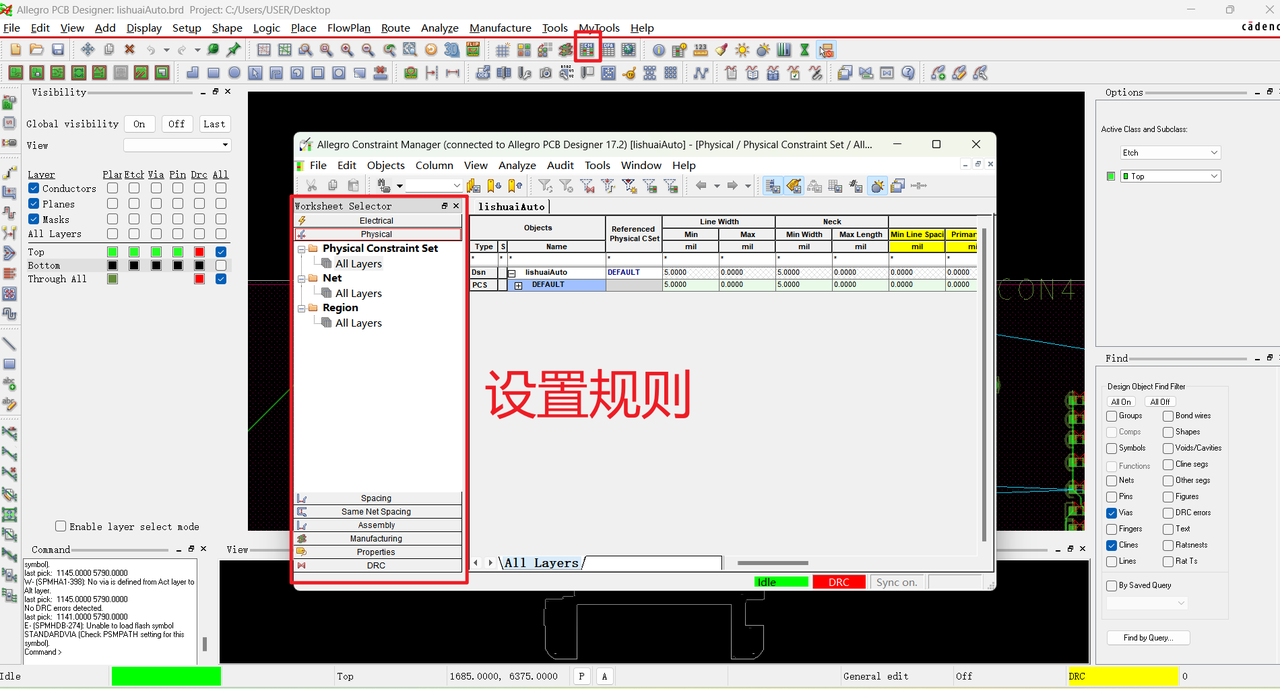1280x689 pixels.
Task: Click the 3D viewer icon
Action: click(452, 49)
